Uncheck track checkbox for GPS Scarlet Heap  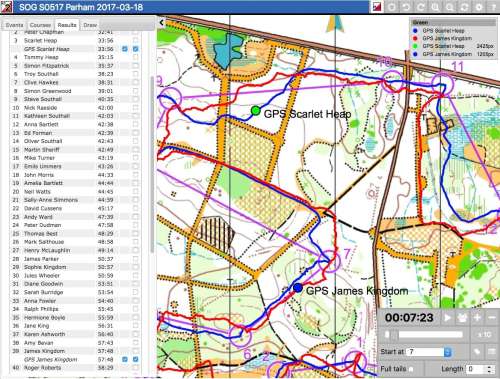[125, 49]
